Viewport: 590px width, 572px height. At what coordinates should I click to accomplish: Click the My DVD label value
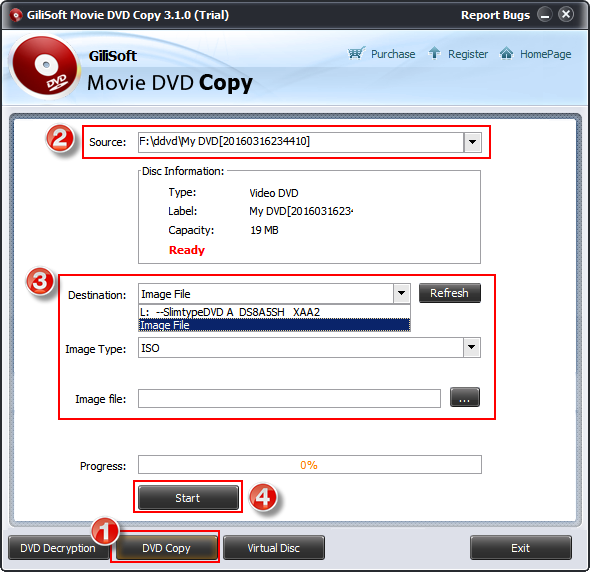301,211
